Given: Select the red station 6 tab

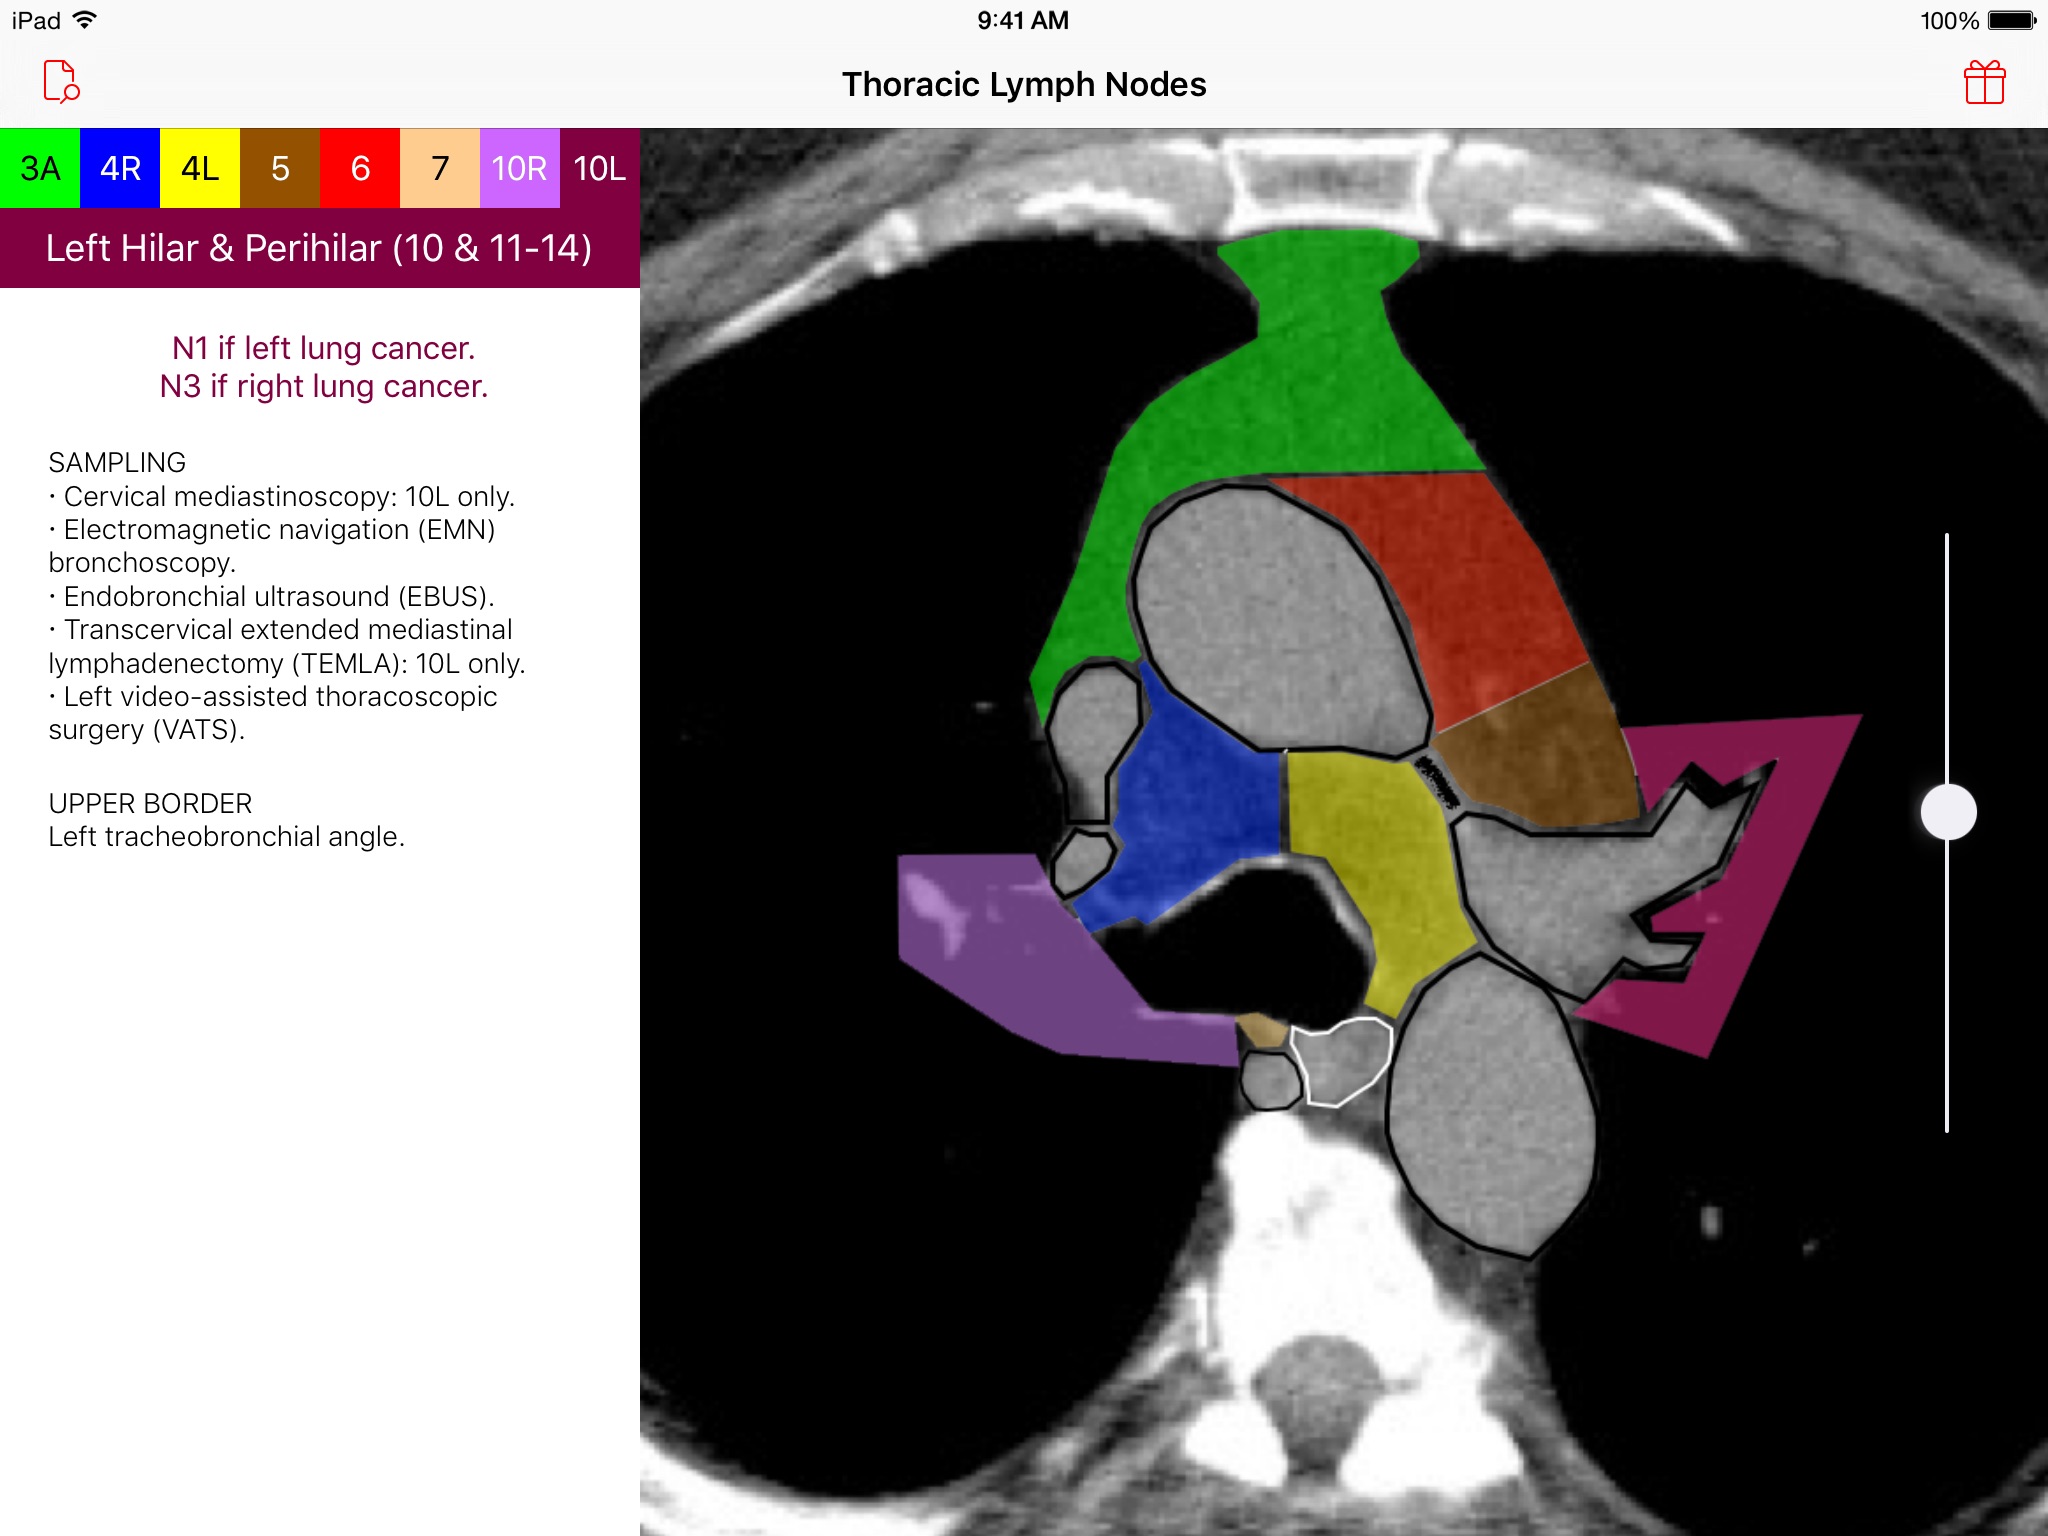Looking at the screenshot, I should (360, 168).
